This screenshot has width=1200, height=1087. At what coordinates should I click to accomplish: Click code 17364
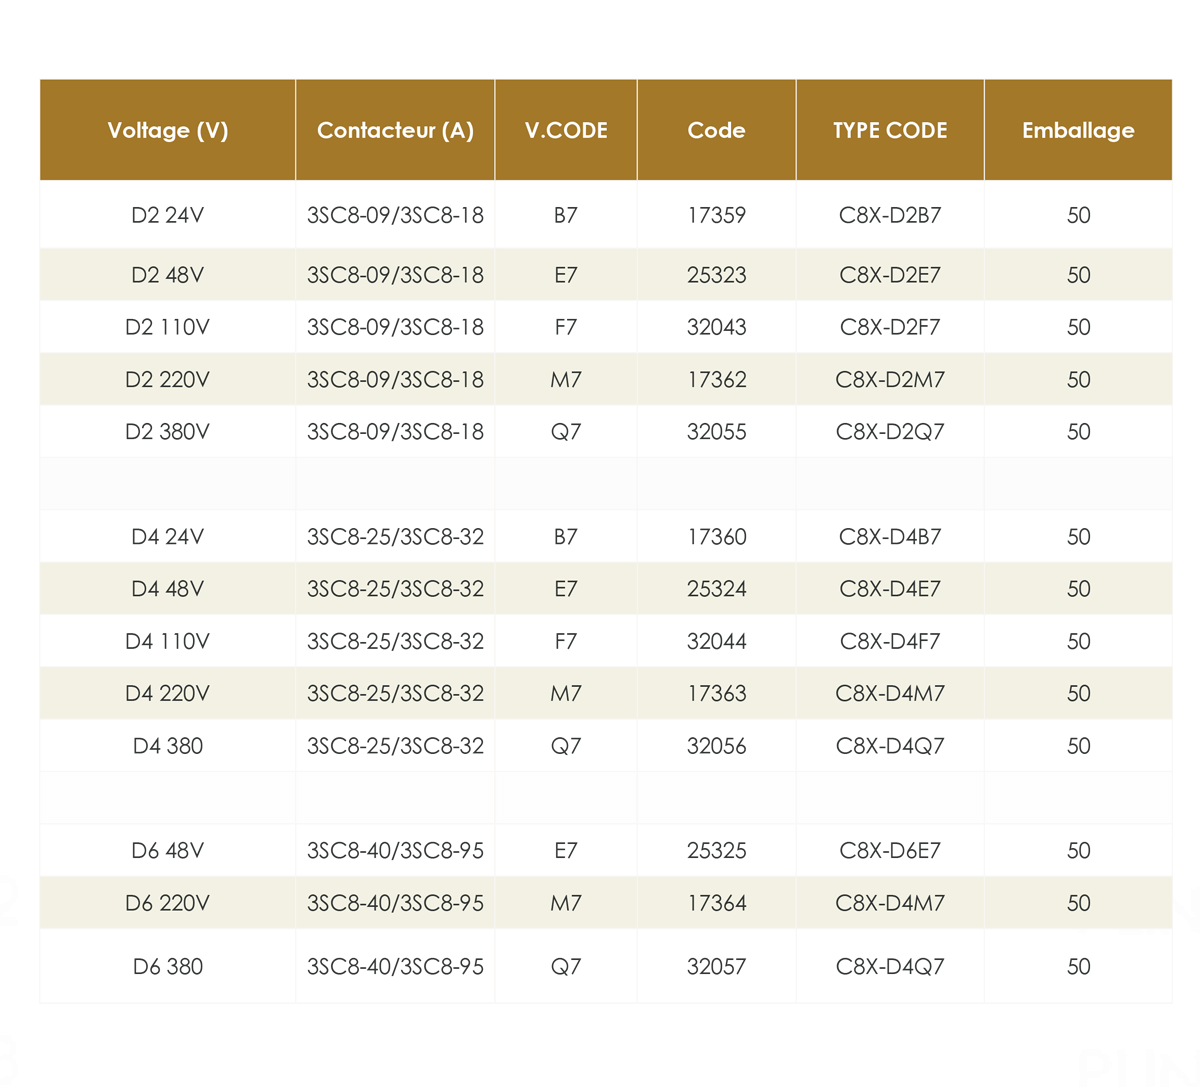coord(716,903)
